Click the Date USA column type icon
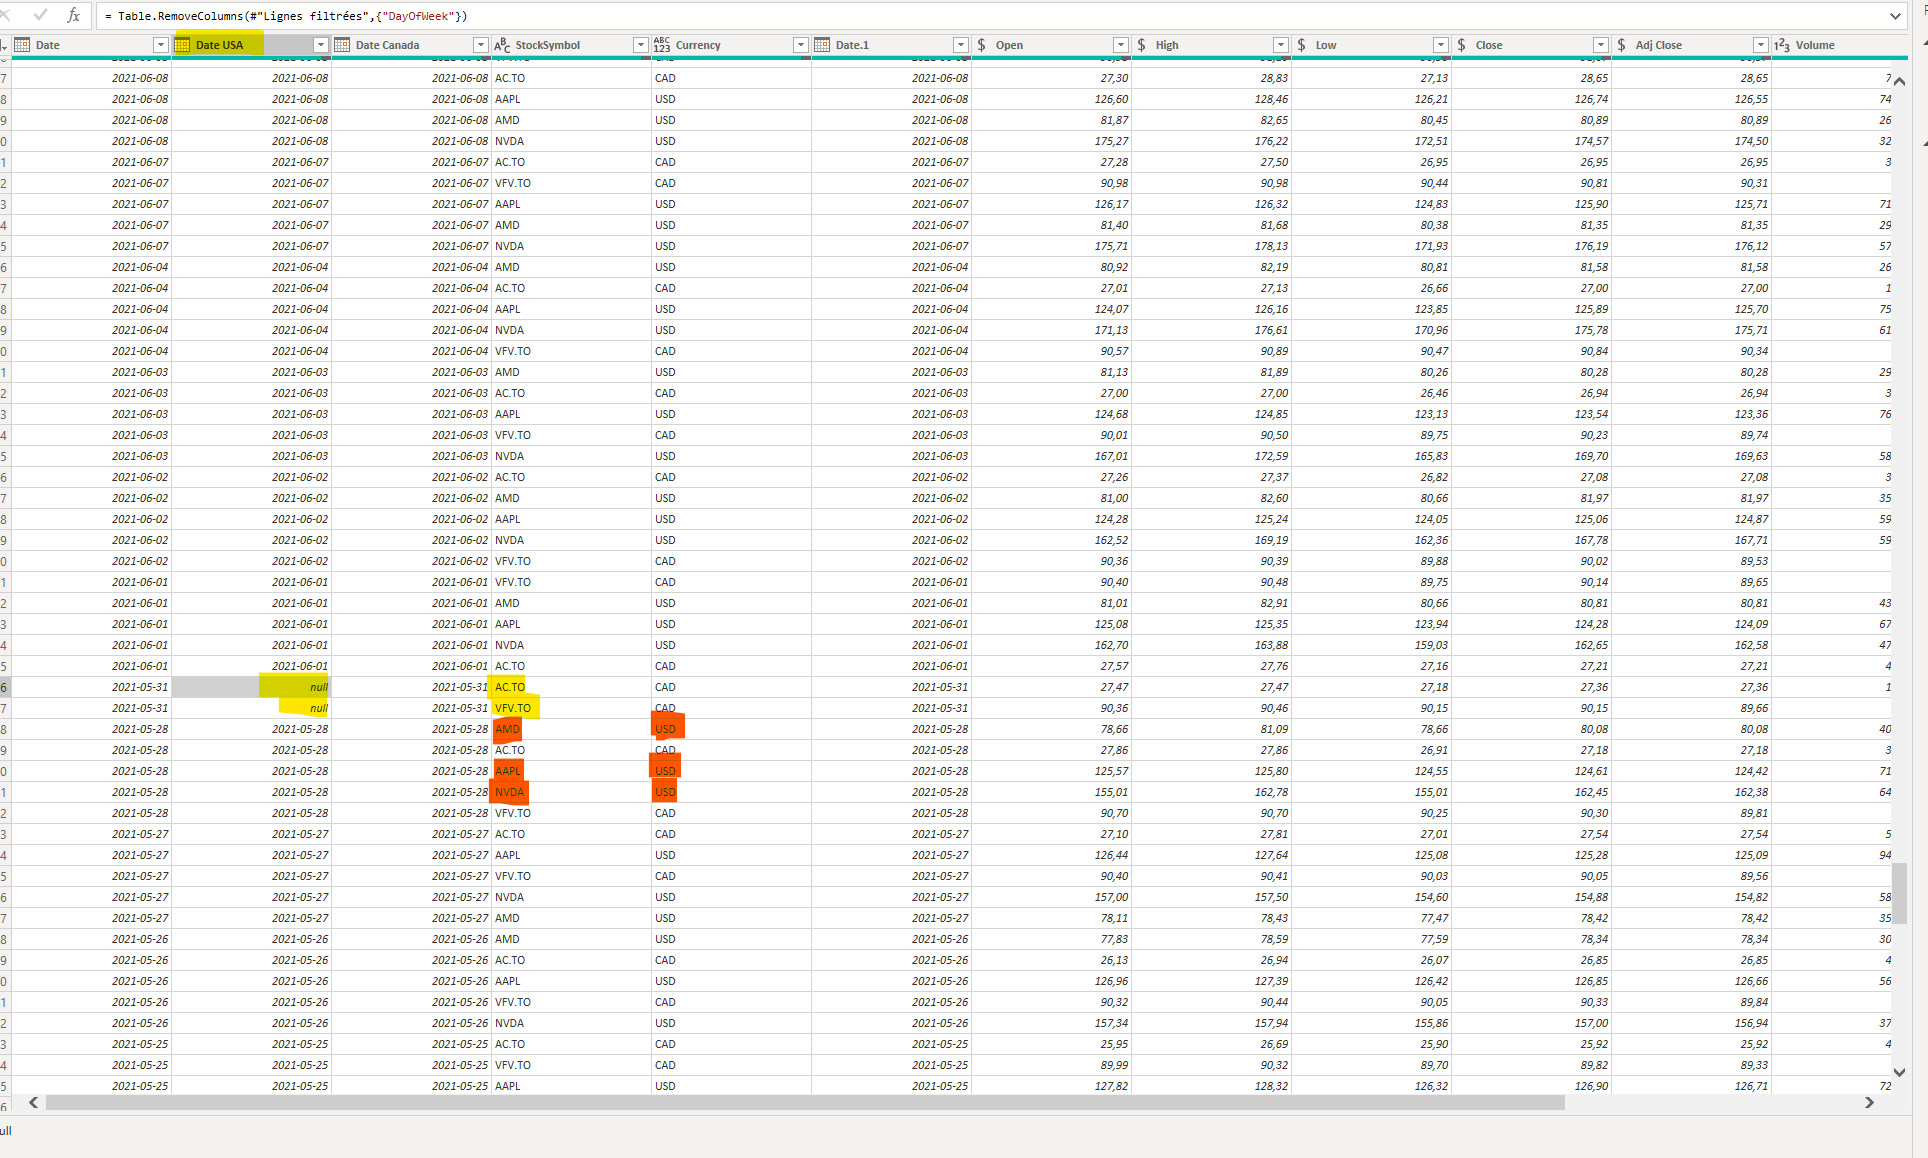This screenshot has width=1928, height=1158. coord(182,45)
